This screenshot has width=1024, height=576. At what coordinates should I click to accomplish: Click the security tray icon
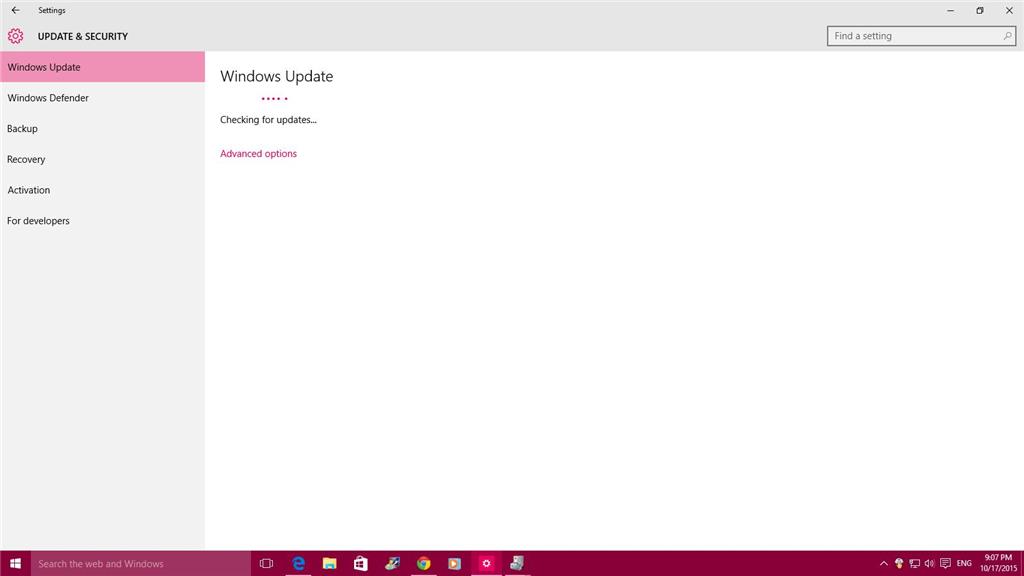pos(899,563)
